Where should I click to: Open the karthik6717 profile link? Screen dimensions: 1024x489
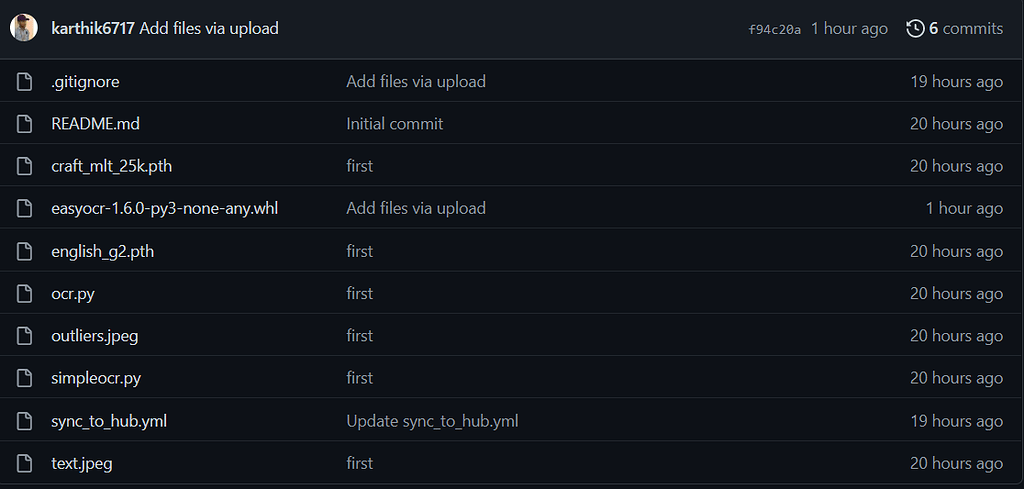[93, 29]
